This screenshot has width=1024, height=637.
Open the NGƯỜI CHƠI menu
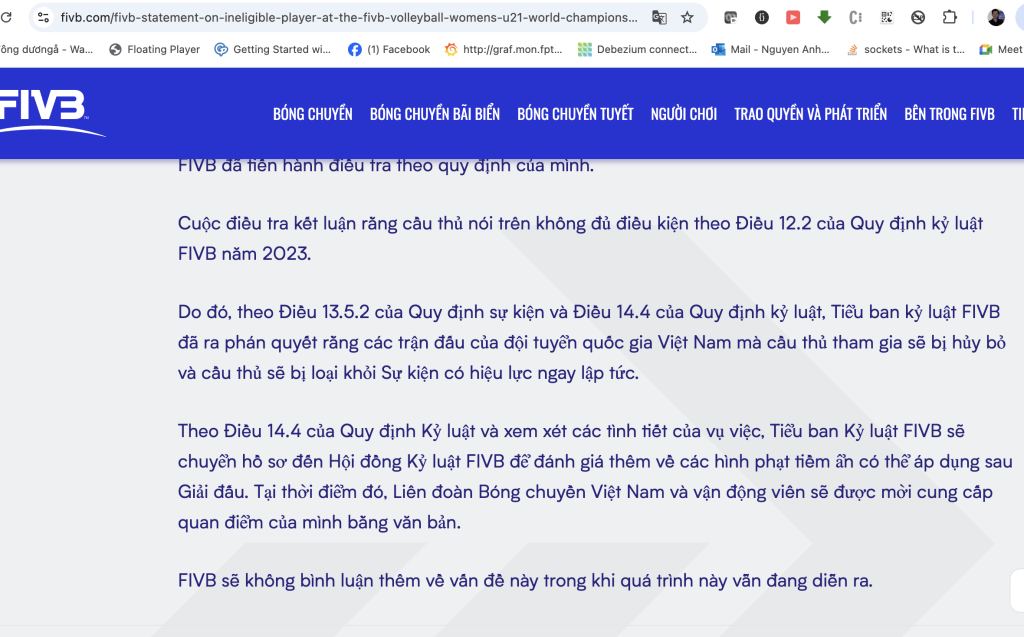(x=684, y=114)
